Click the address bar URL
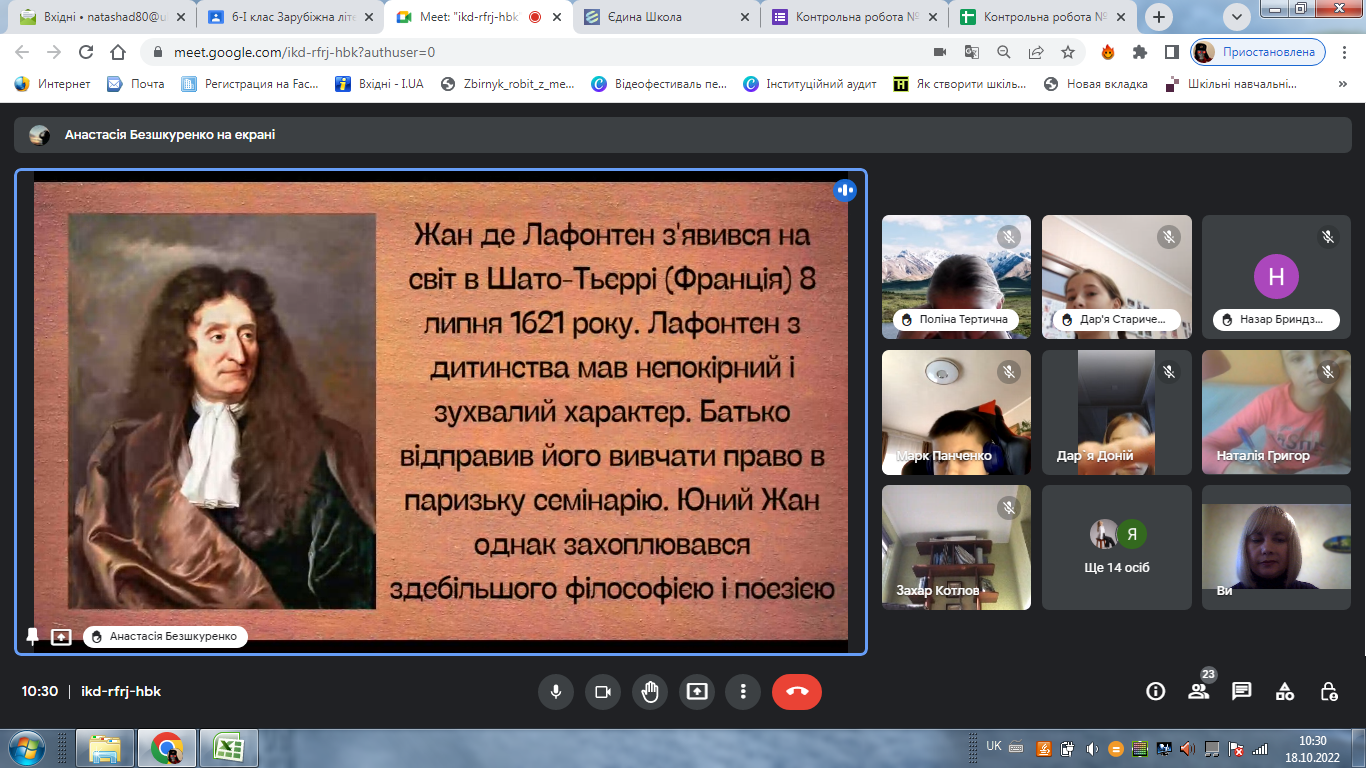The width and height of the screenshot is (1366, 768). (304, 52)
